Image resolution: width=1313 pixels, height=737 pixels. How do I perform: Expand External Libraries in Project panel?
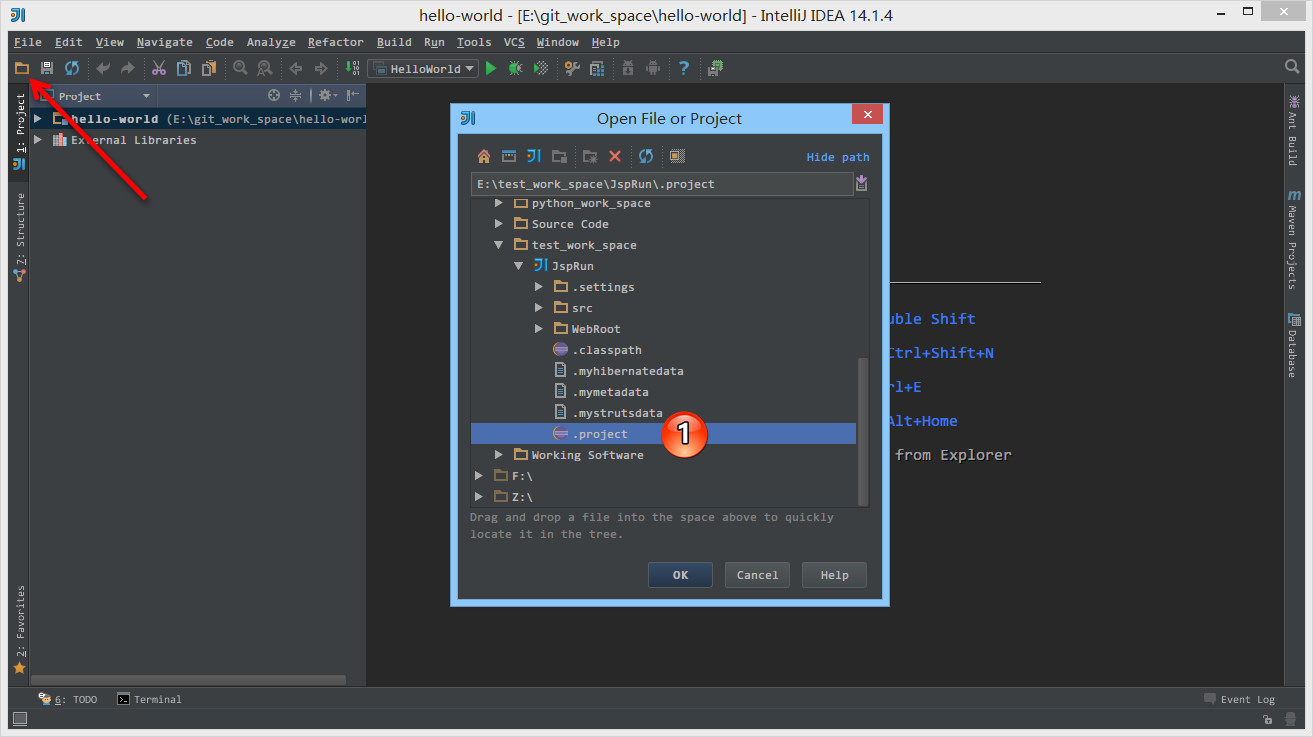[x=38, y=140]
